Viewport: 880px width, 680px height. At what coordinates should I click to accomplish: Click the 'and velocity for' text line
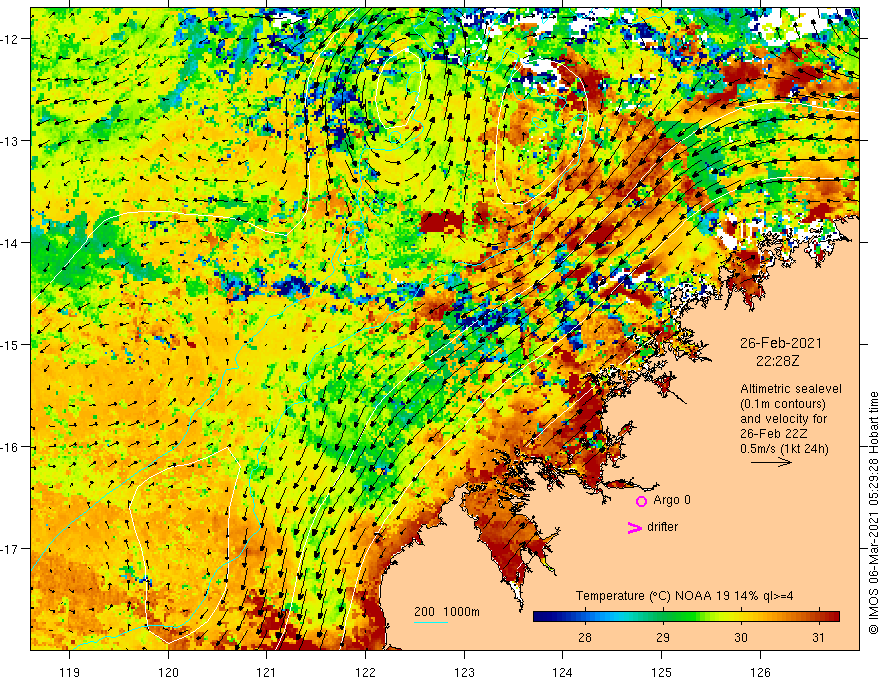[x=783, y=419]
